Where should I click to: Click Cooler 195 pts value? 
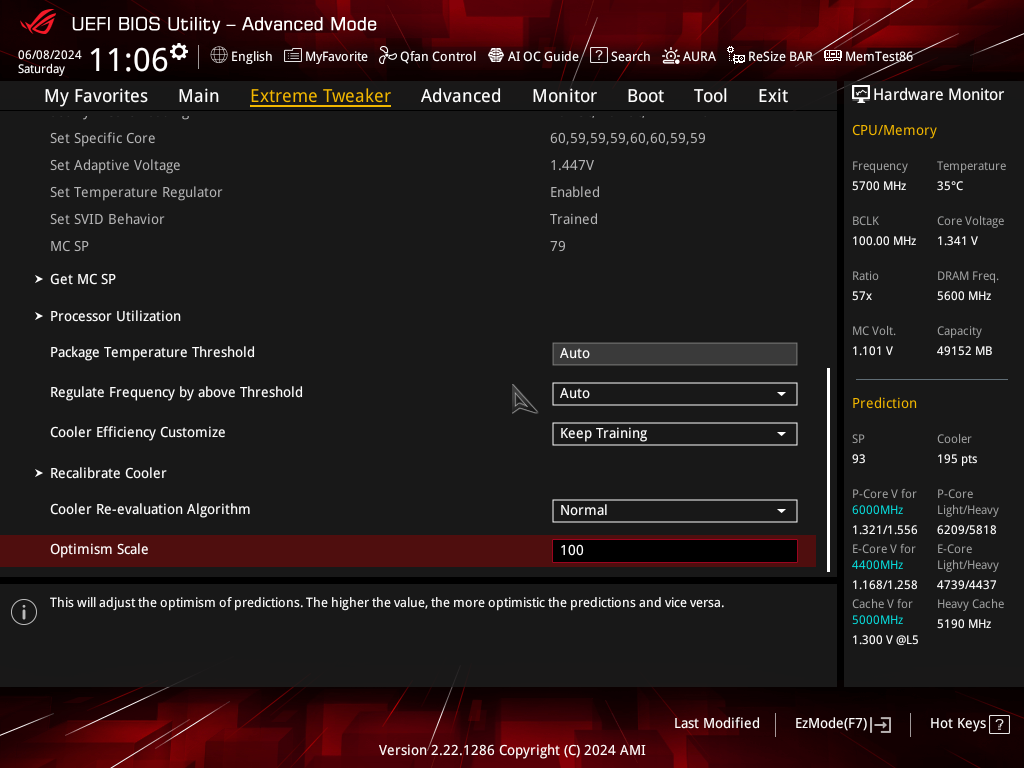click(x=957, y=459)
